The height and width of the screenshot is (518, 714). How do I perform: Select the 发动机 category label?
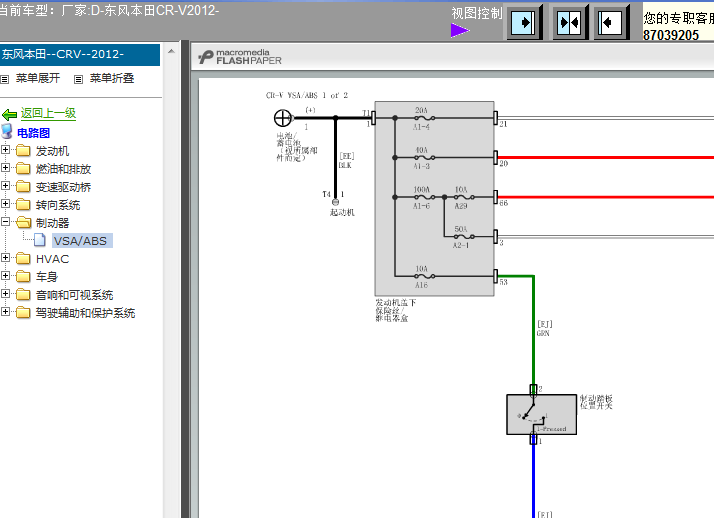[x=52, y=151]
